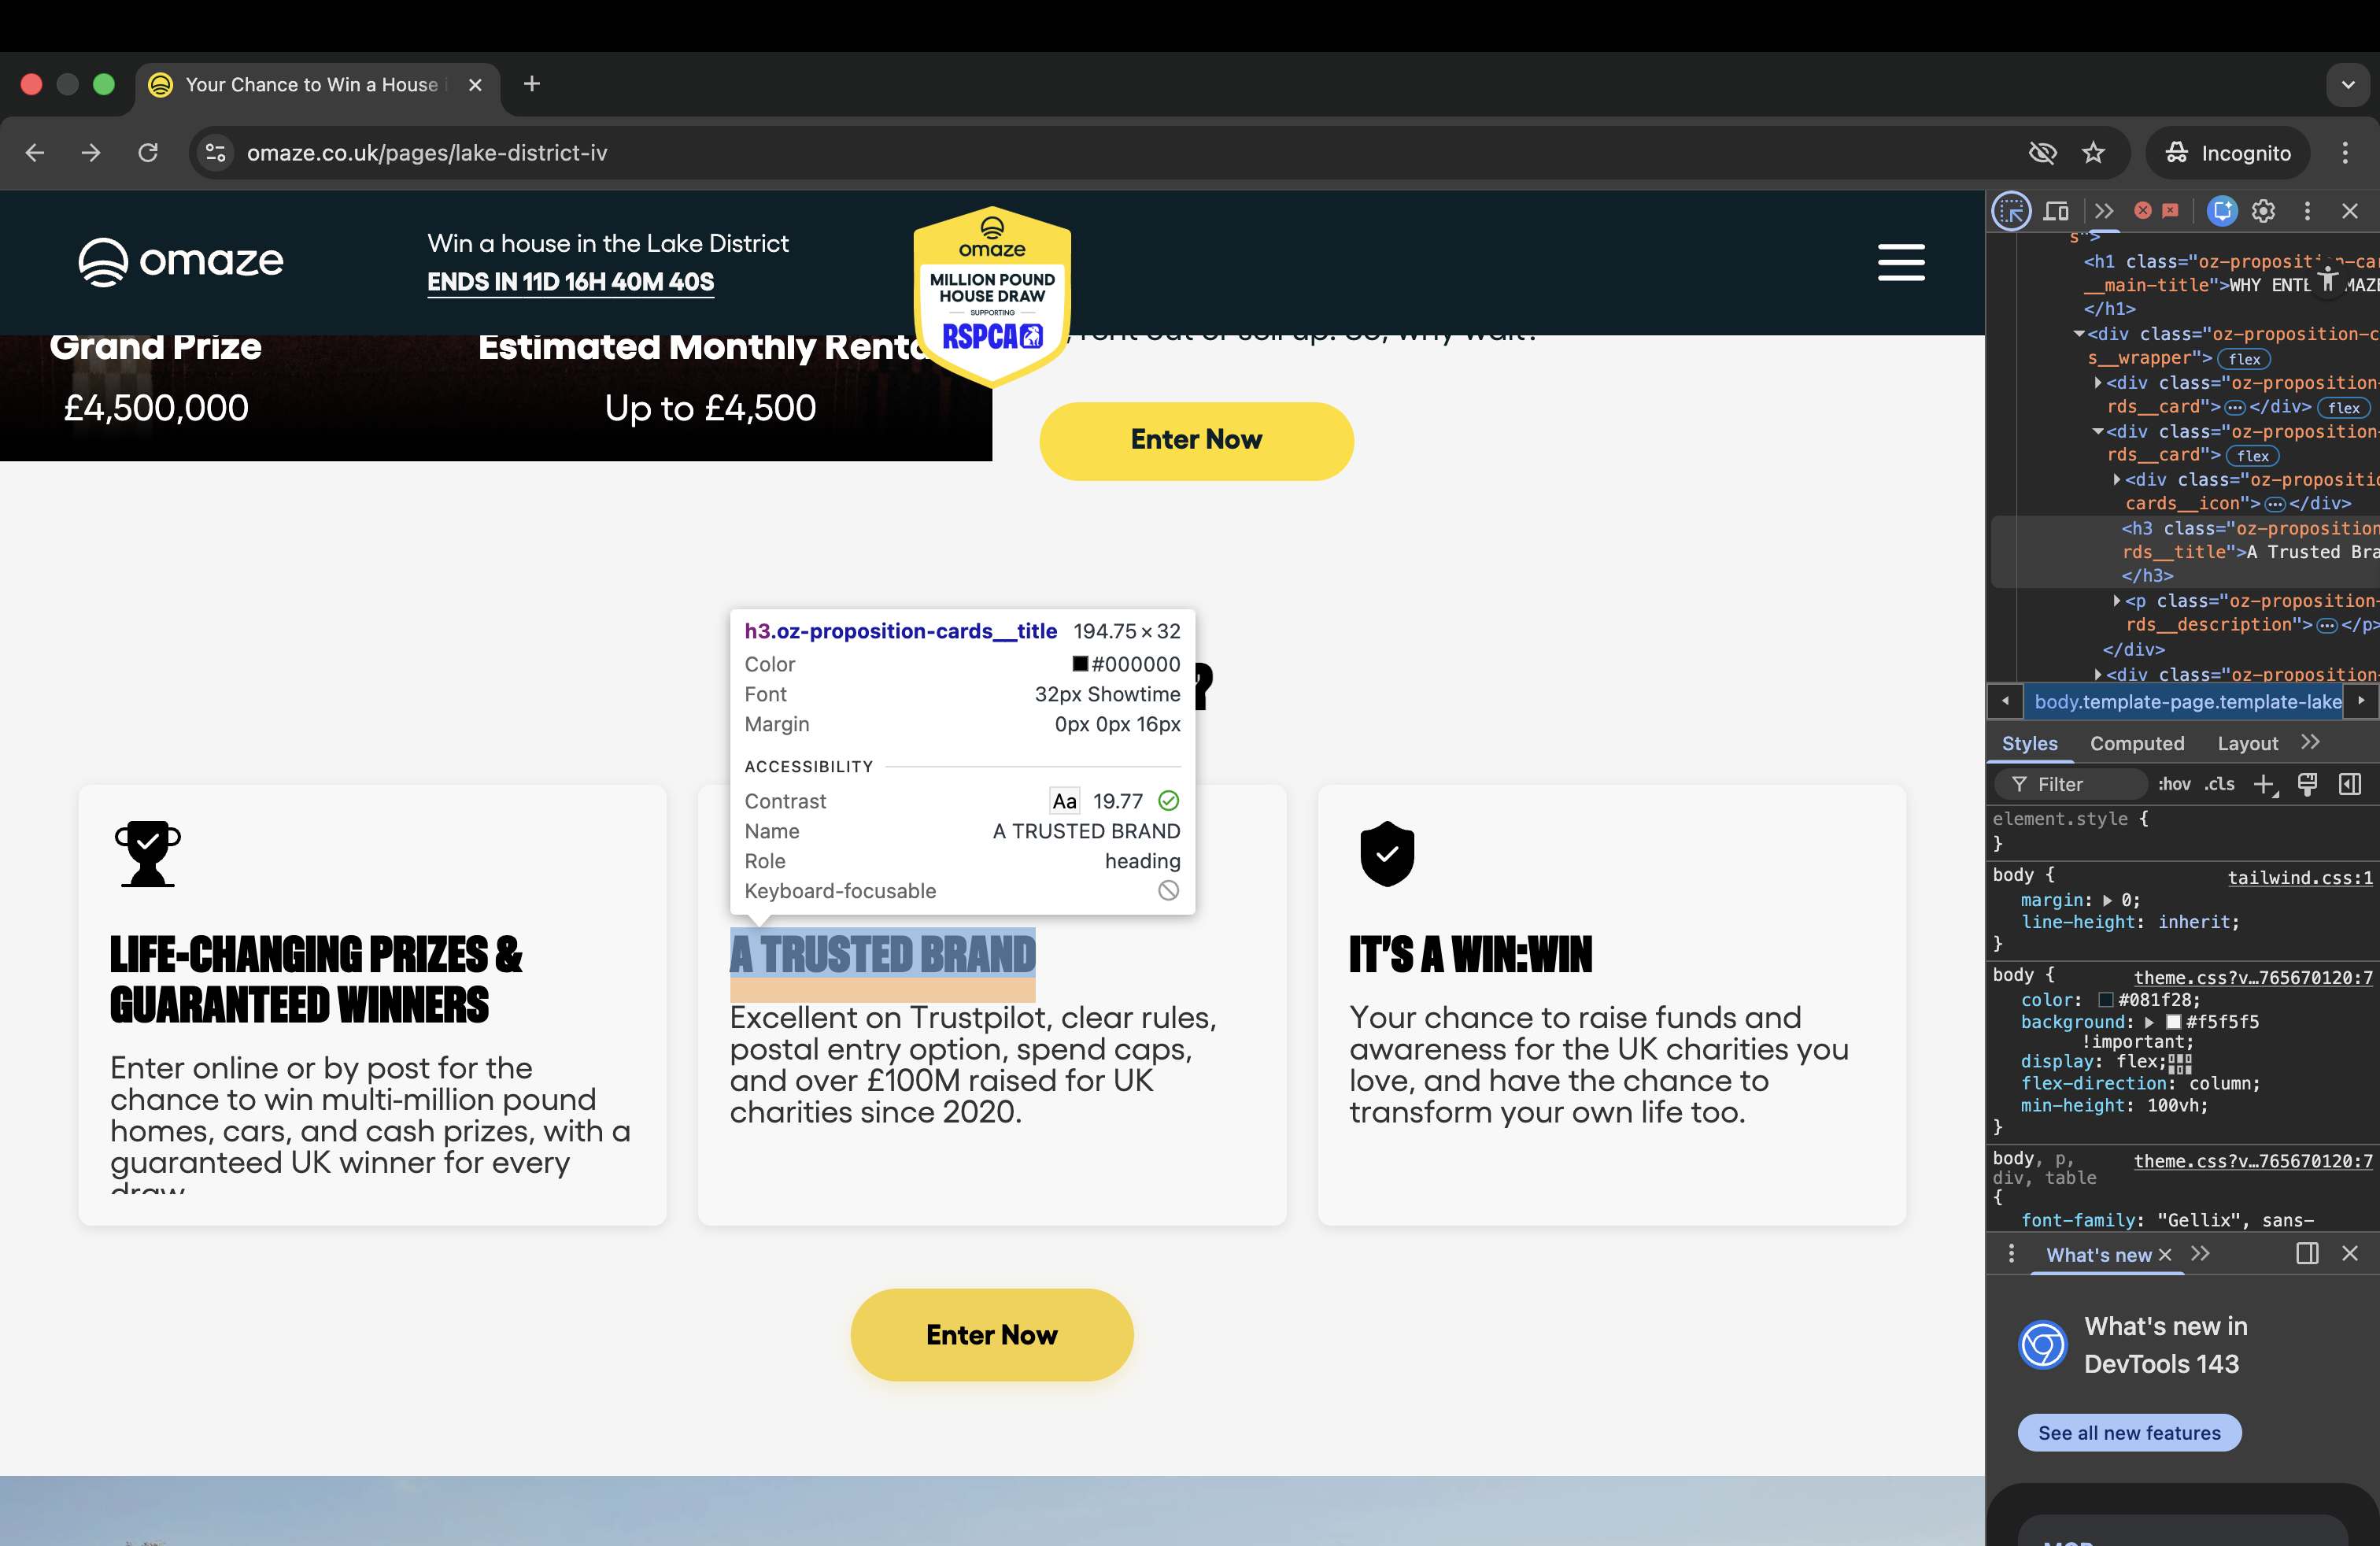Screen dimensions: 2380x1546
Task: Click Enter Now beside the Grand Prize banner
Action: pos(1196,441)
